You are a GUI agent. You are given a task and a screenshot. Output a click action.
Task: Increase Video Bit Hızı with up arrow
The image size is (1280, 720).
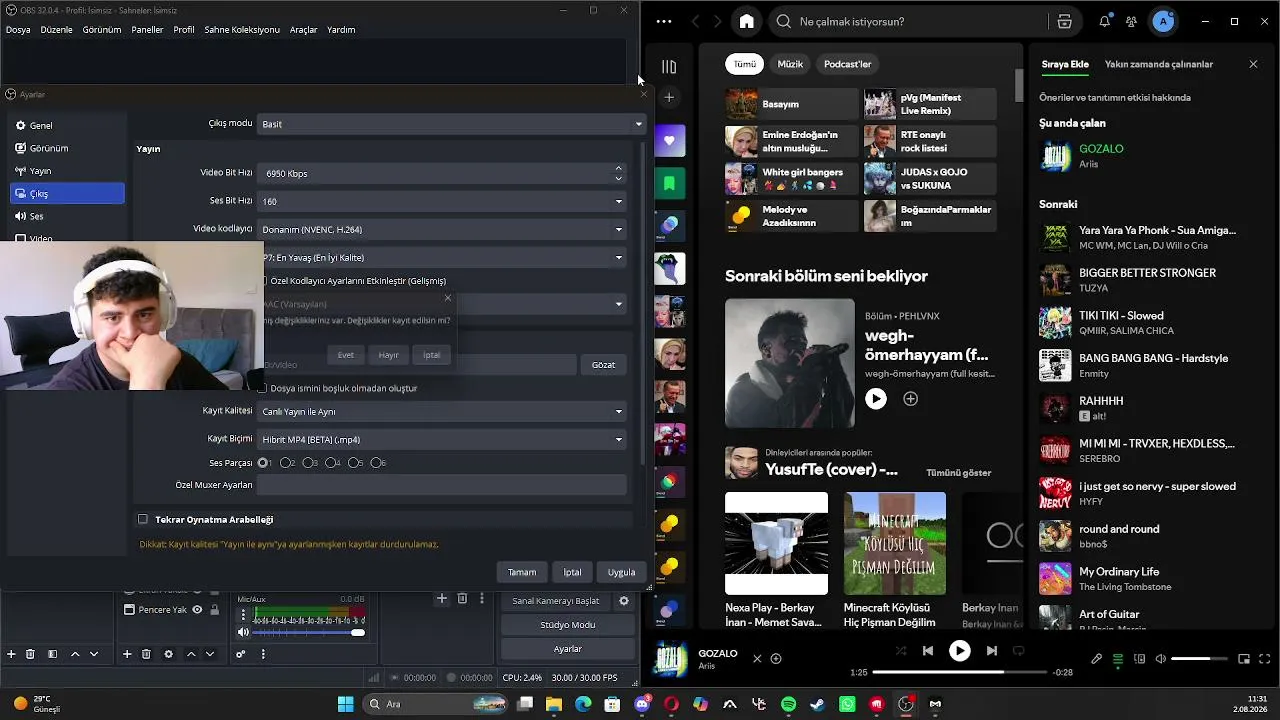pos(618,168)
